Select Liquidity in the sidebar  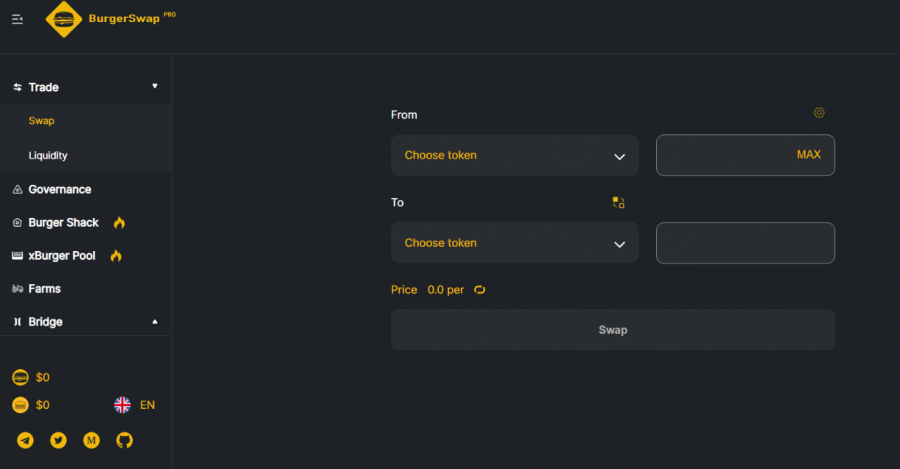(48, 156)
